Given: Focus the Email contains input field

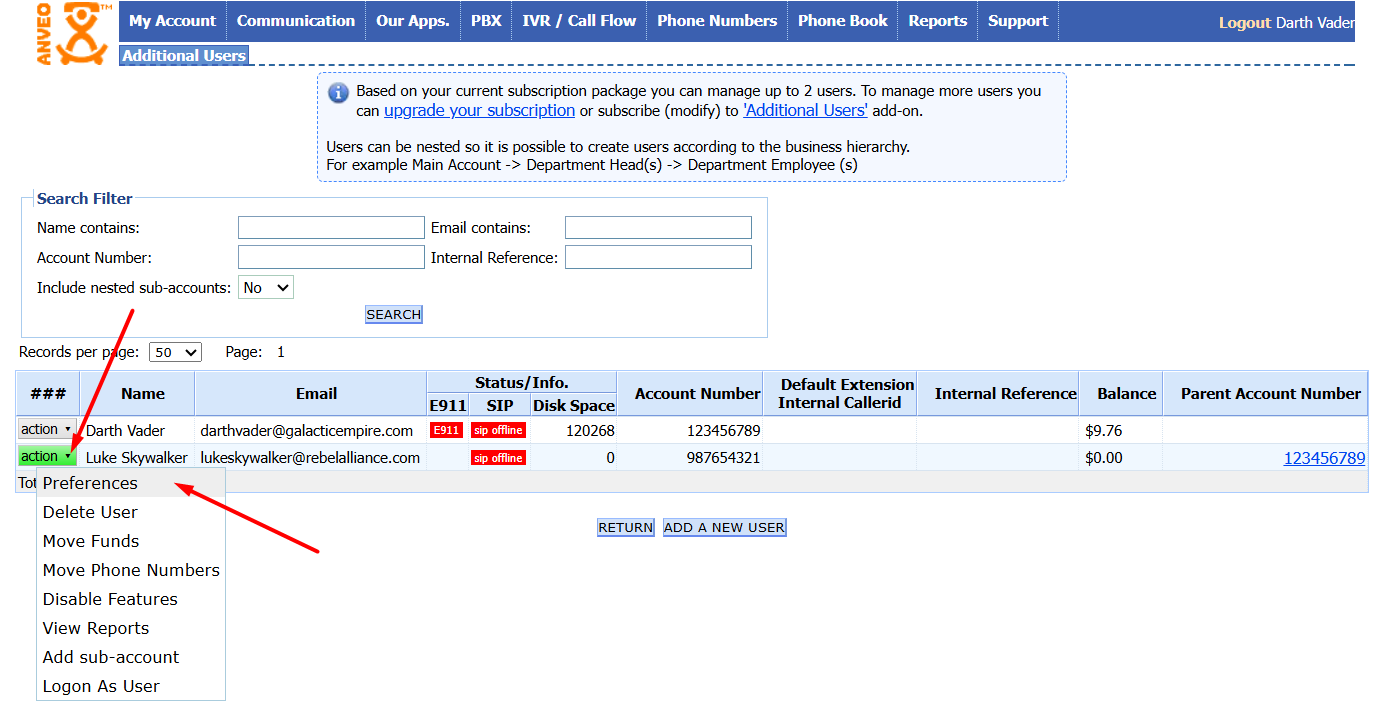Looking at the screenshot, I should 658,228.
